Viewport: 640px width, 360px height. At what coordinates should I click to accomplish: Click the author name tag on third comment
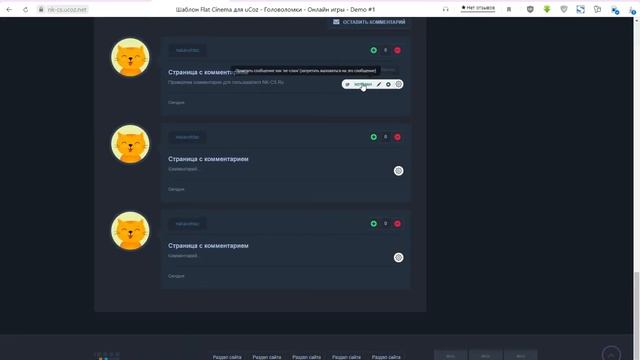(187, 224)
